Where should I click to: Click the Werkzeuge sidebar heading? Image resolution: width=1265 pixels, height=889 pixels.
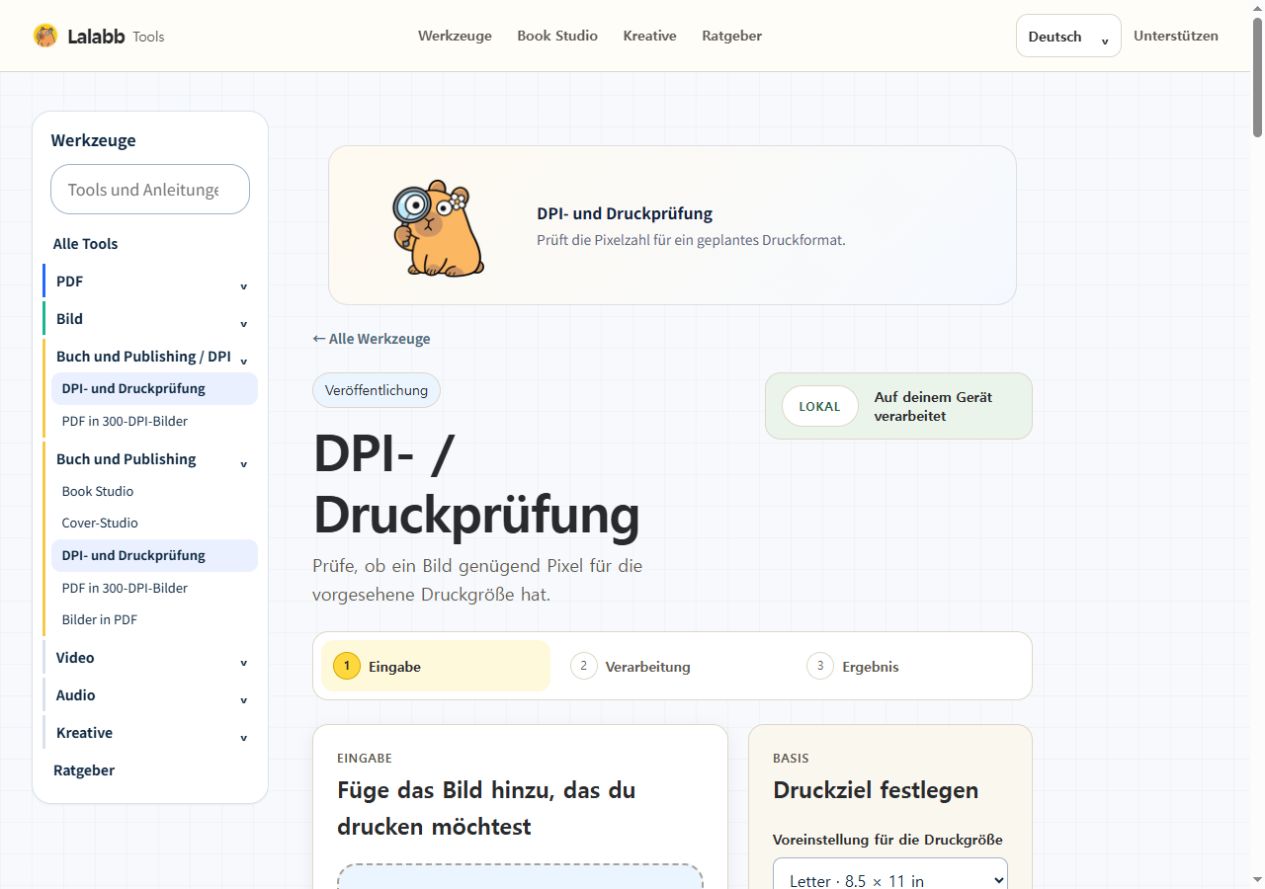pos(93,141)
